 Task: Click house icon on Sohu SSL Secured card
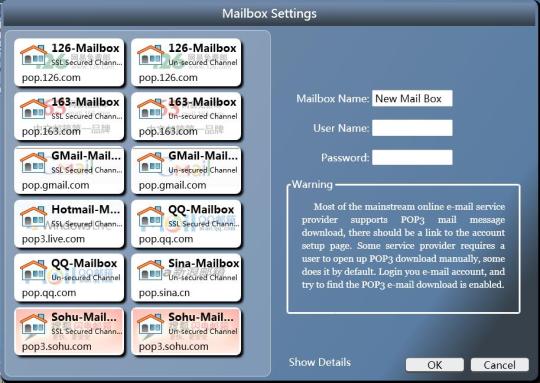pos(33,324)
